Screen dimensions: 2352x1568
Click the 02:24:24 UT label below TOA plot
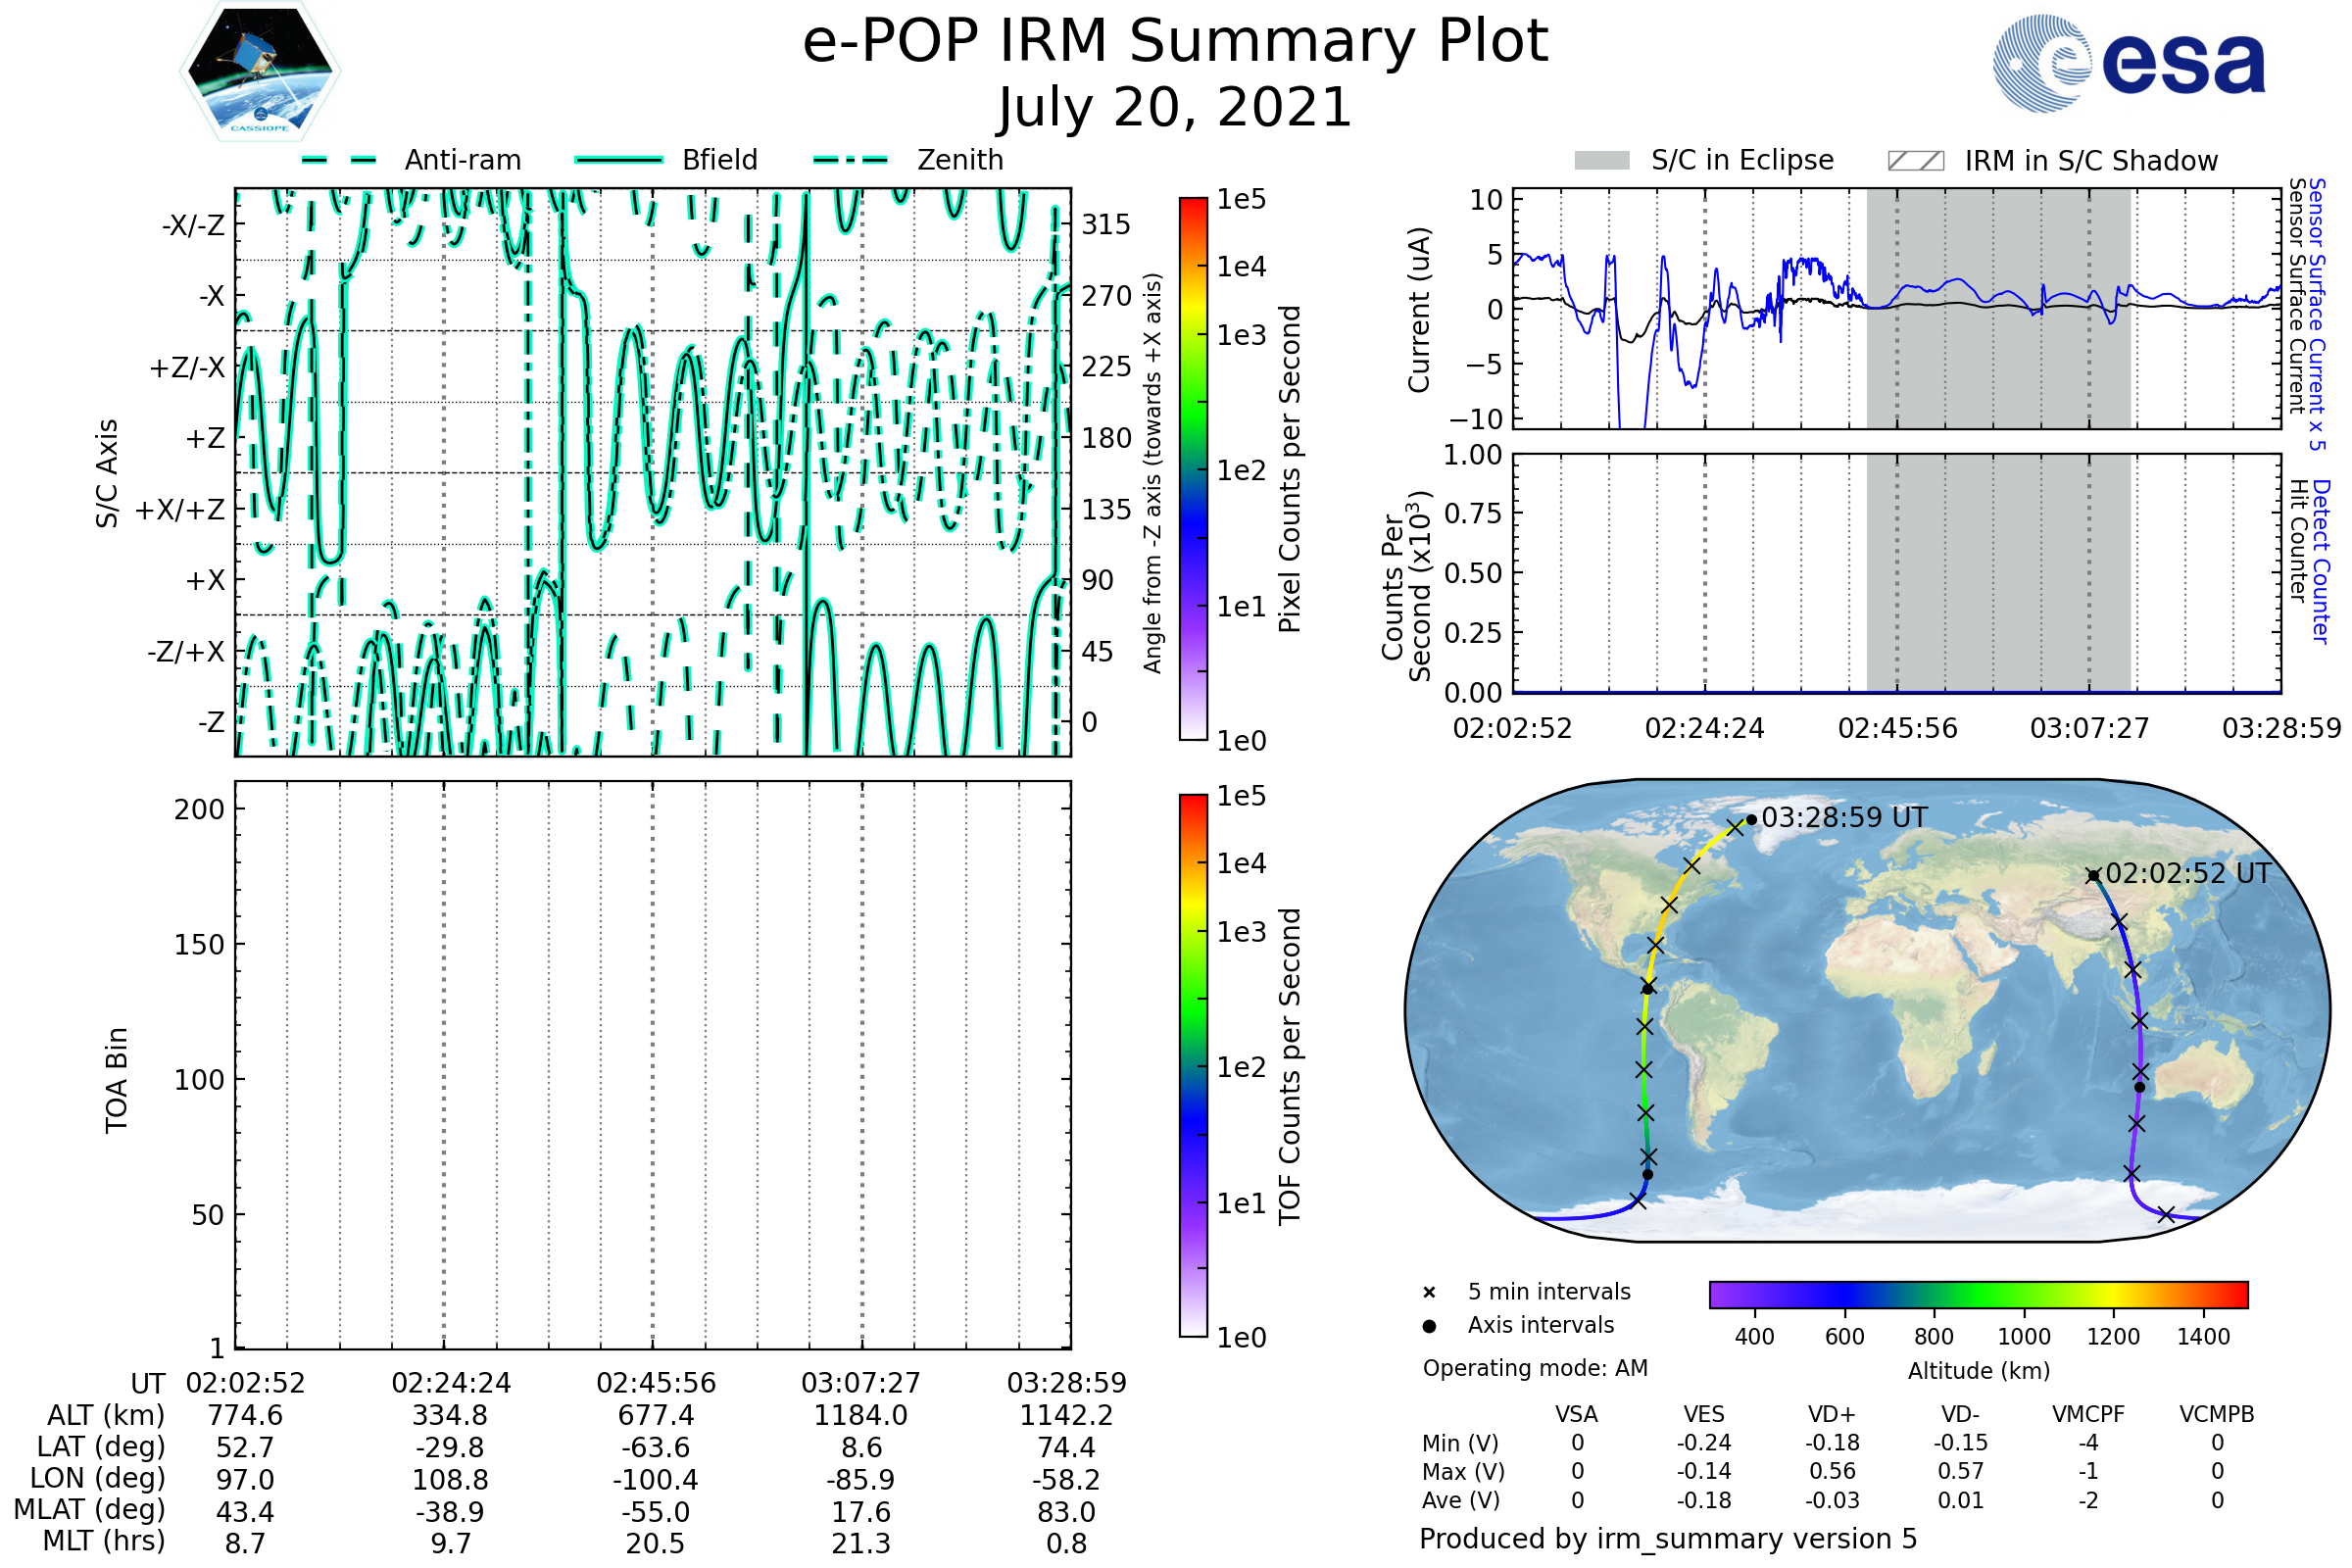click(451, 1383)
